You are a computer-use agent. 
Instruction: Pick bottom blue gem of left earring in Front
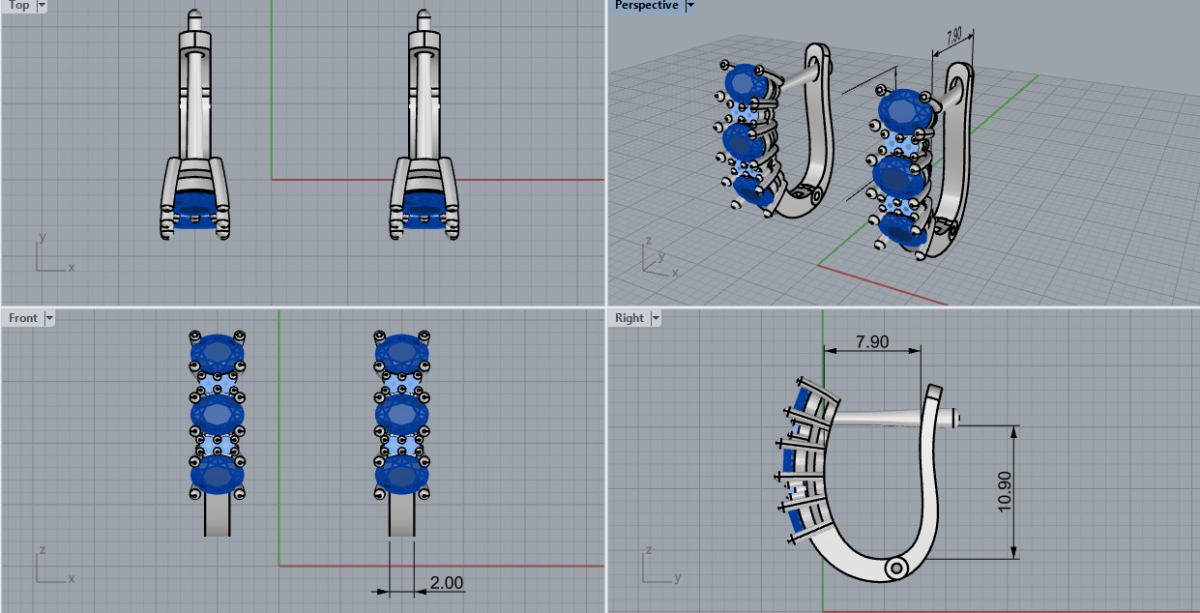click(x=216, y=474)
